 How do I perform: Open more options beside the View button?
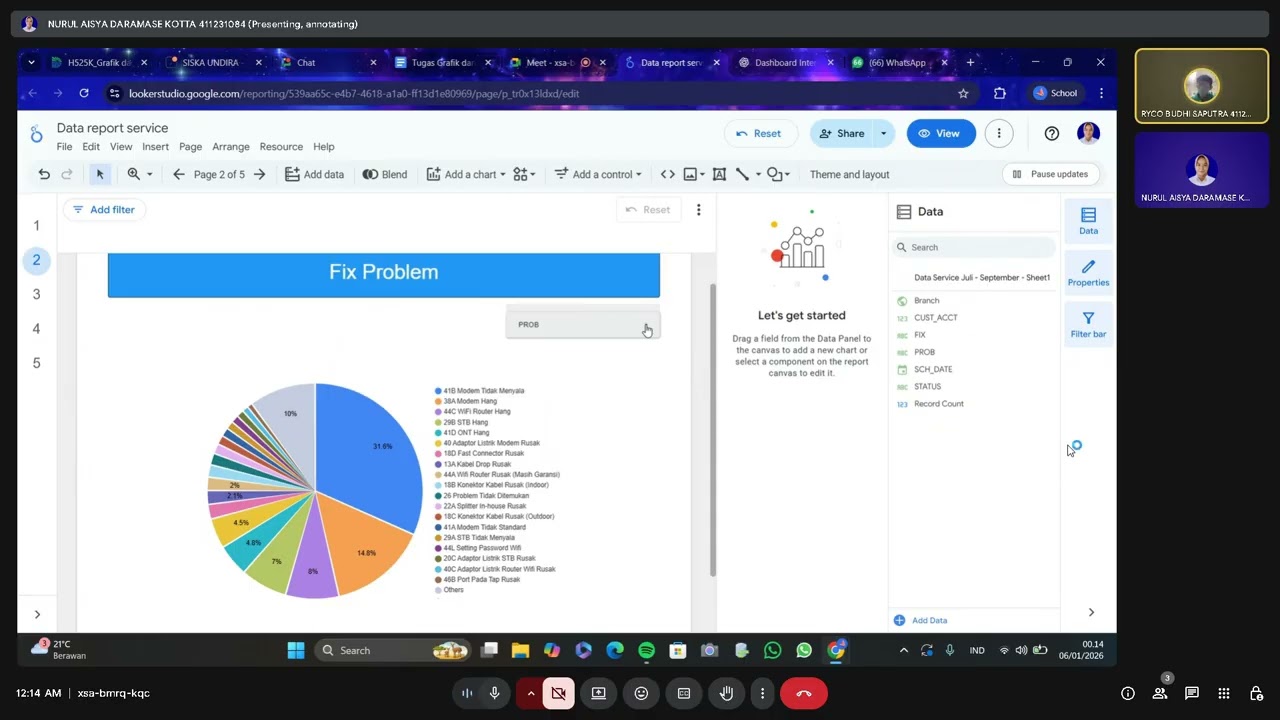coord(998,133)
